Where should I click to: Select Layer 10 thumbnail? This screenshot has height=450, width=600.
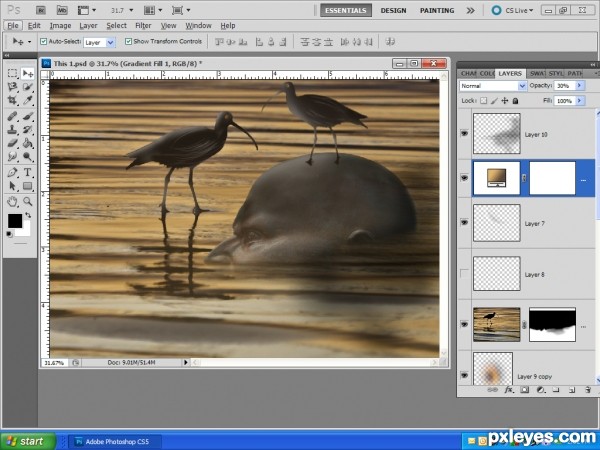[x=497, y=134]
